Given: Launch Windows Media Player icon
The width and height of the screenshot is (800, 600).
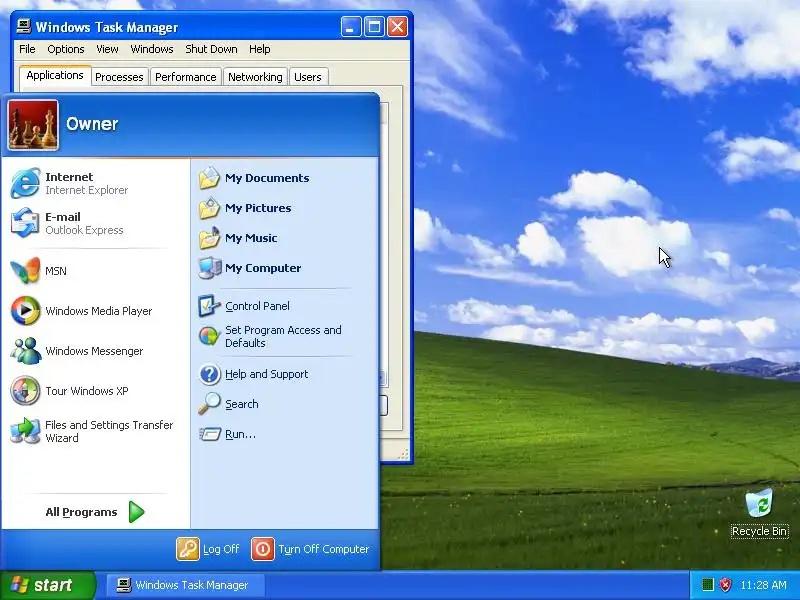Looking at the screenshot, I should click(25, 311).
